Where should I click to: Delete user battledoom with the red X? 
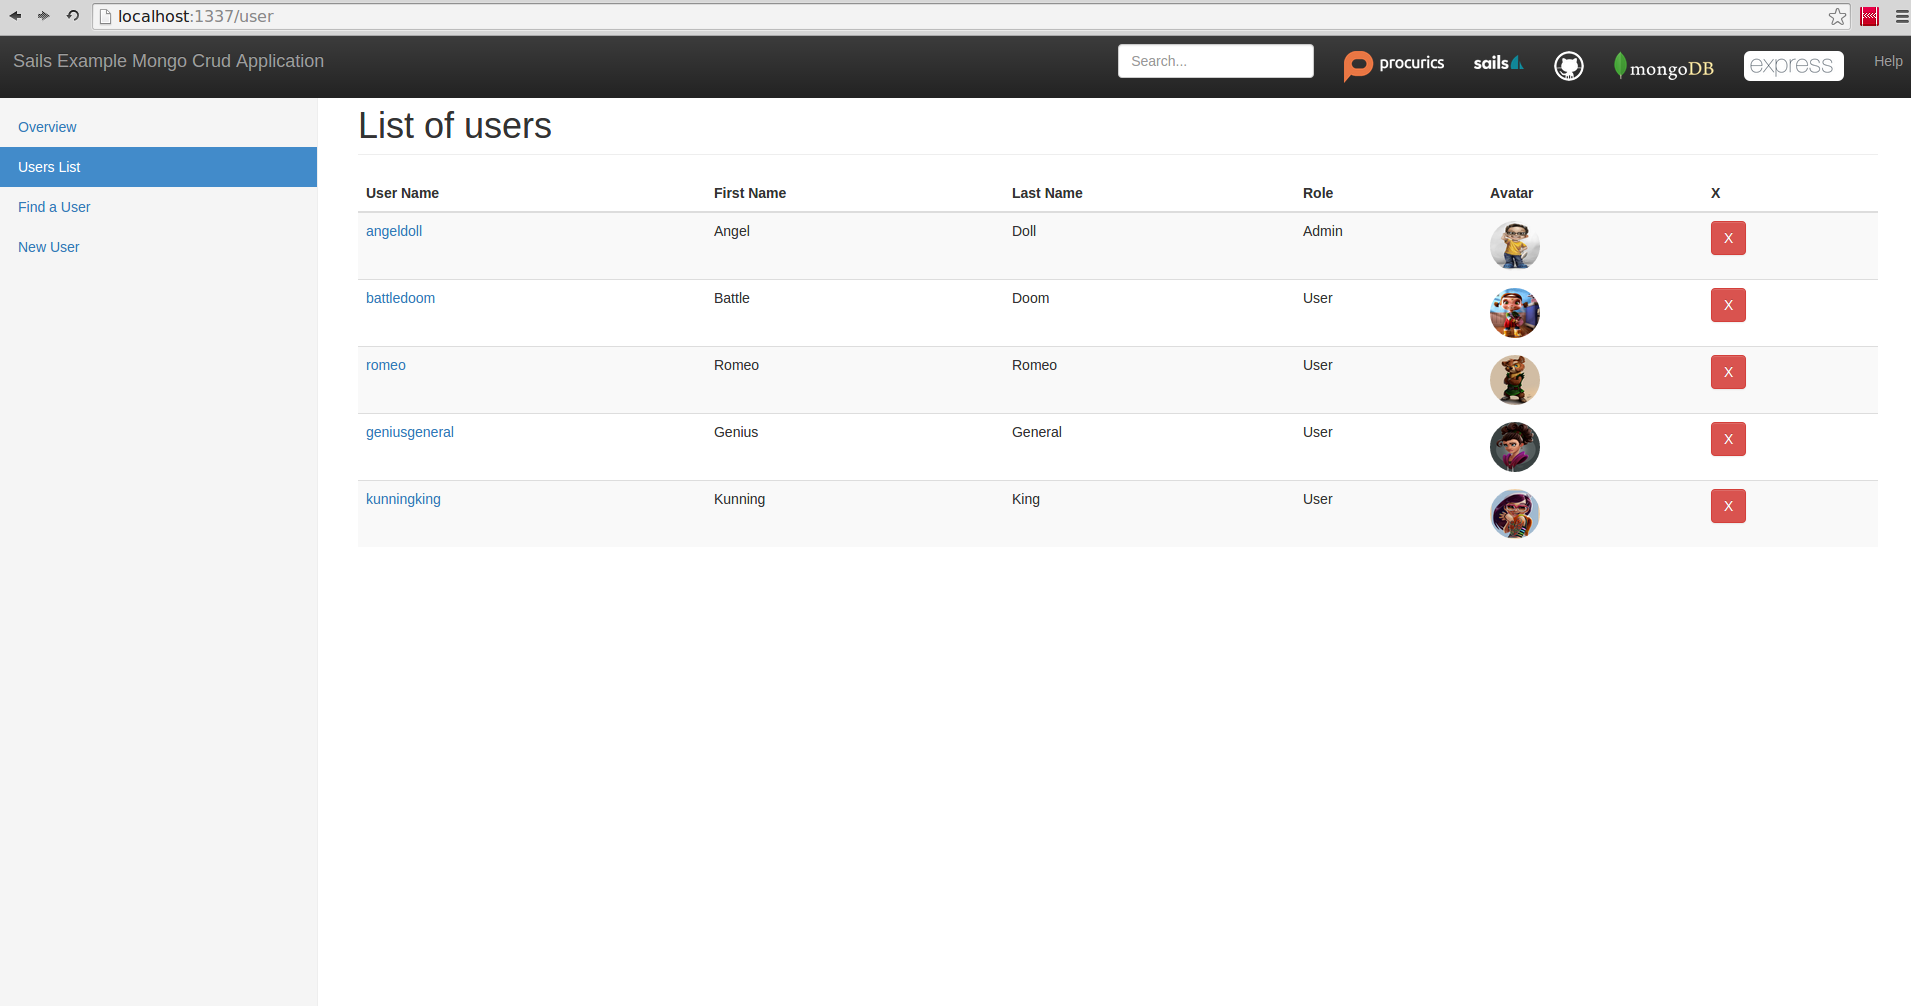(x=1728, y=305)
